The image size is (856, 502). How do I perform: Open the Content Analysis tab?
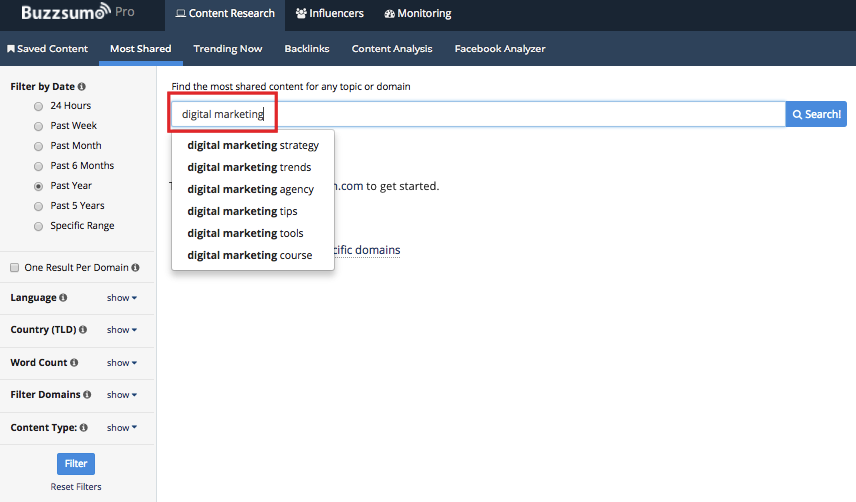click(x=392, y=49)
